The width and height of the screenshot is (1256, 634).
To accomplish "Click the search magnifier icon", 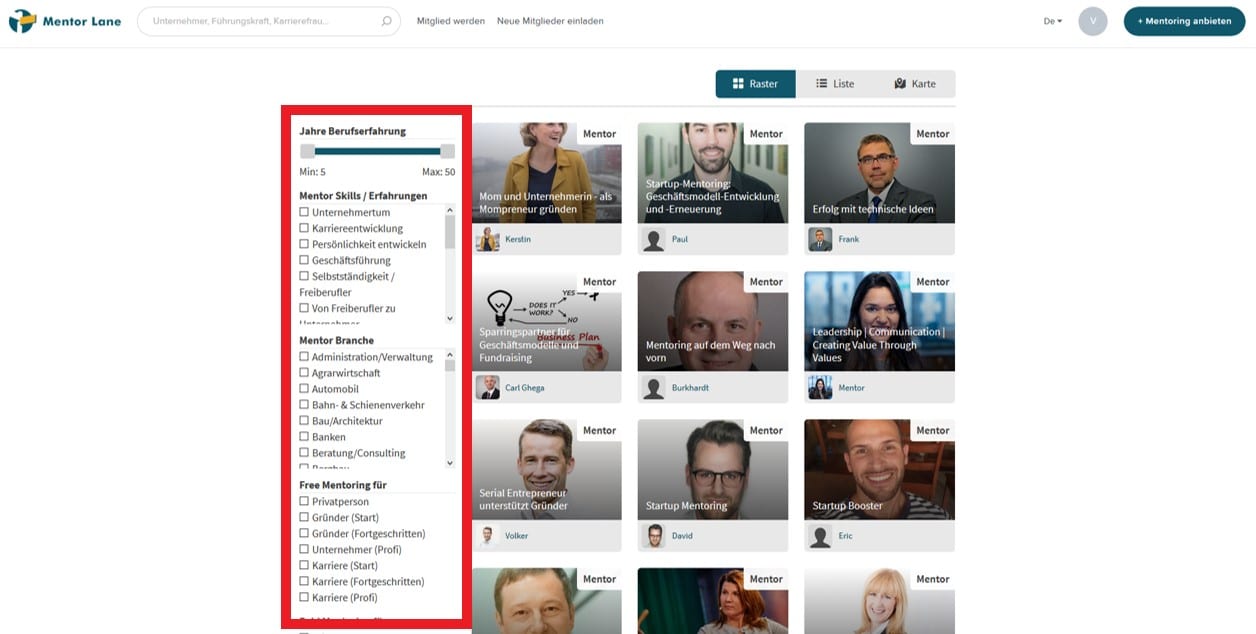I will [x=386, y=21].
